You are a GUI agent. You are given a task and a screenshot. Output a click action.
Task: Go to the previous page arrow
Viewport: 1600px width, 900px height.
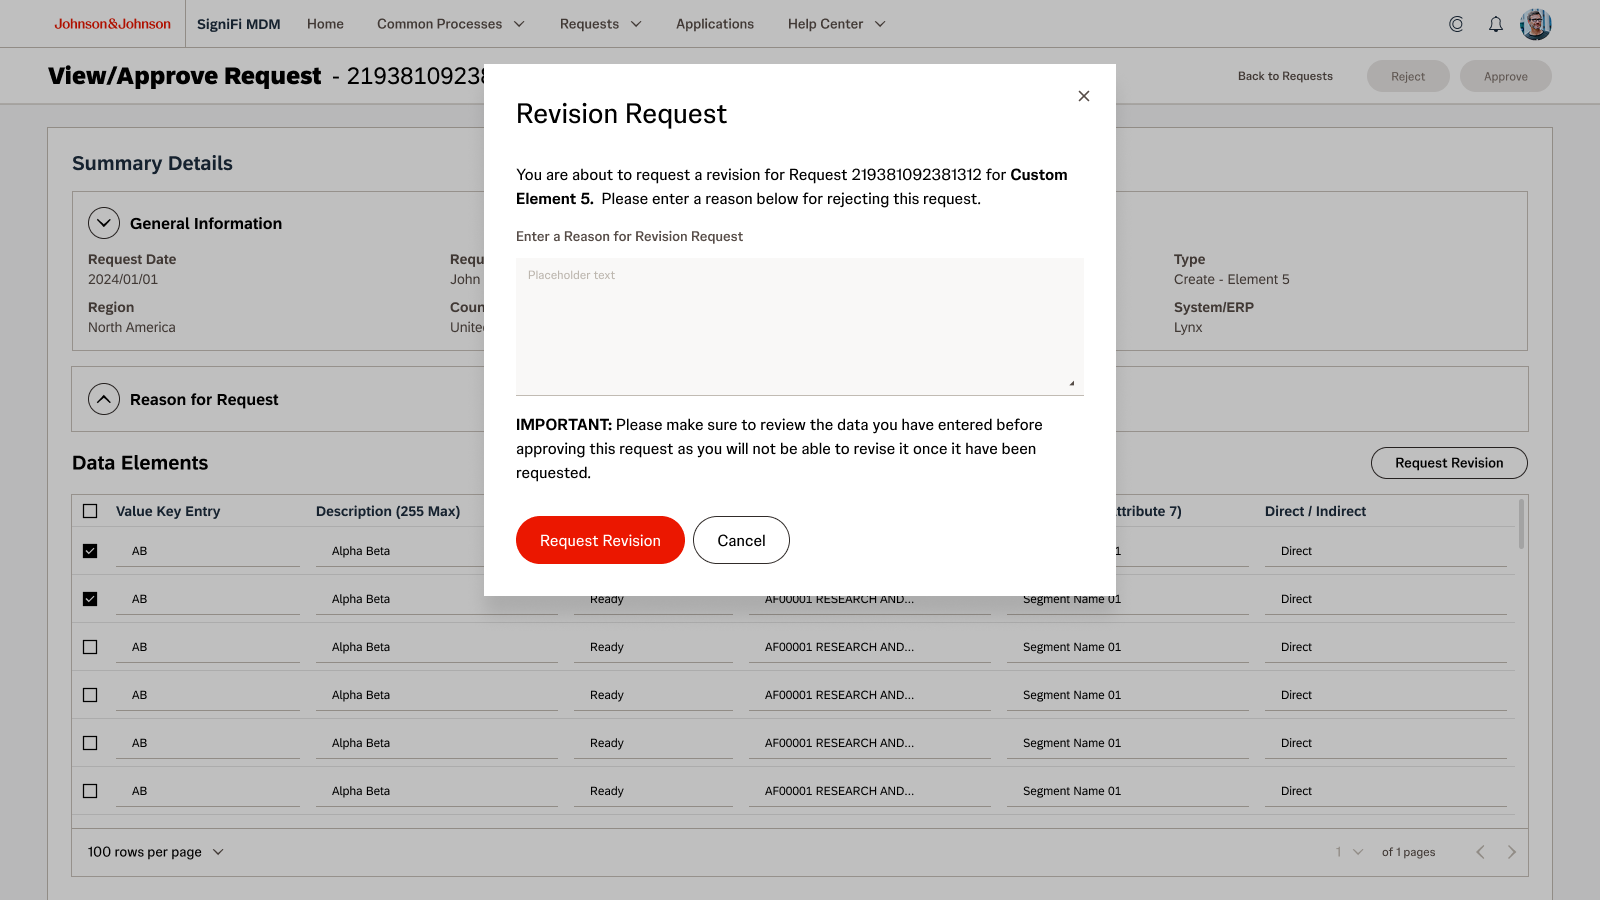pyautogui.click(x=1480, y=852)
